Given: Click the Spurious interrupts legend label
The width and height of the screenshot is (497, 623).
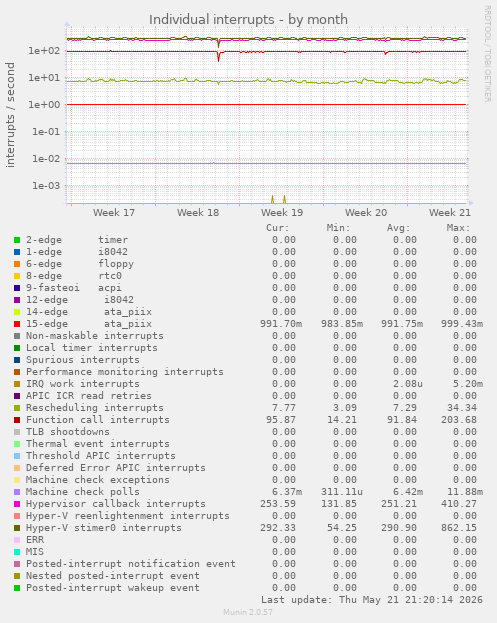Looking at the screenshot, I should pyautogui.click(x=83, y=360).
